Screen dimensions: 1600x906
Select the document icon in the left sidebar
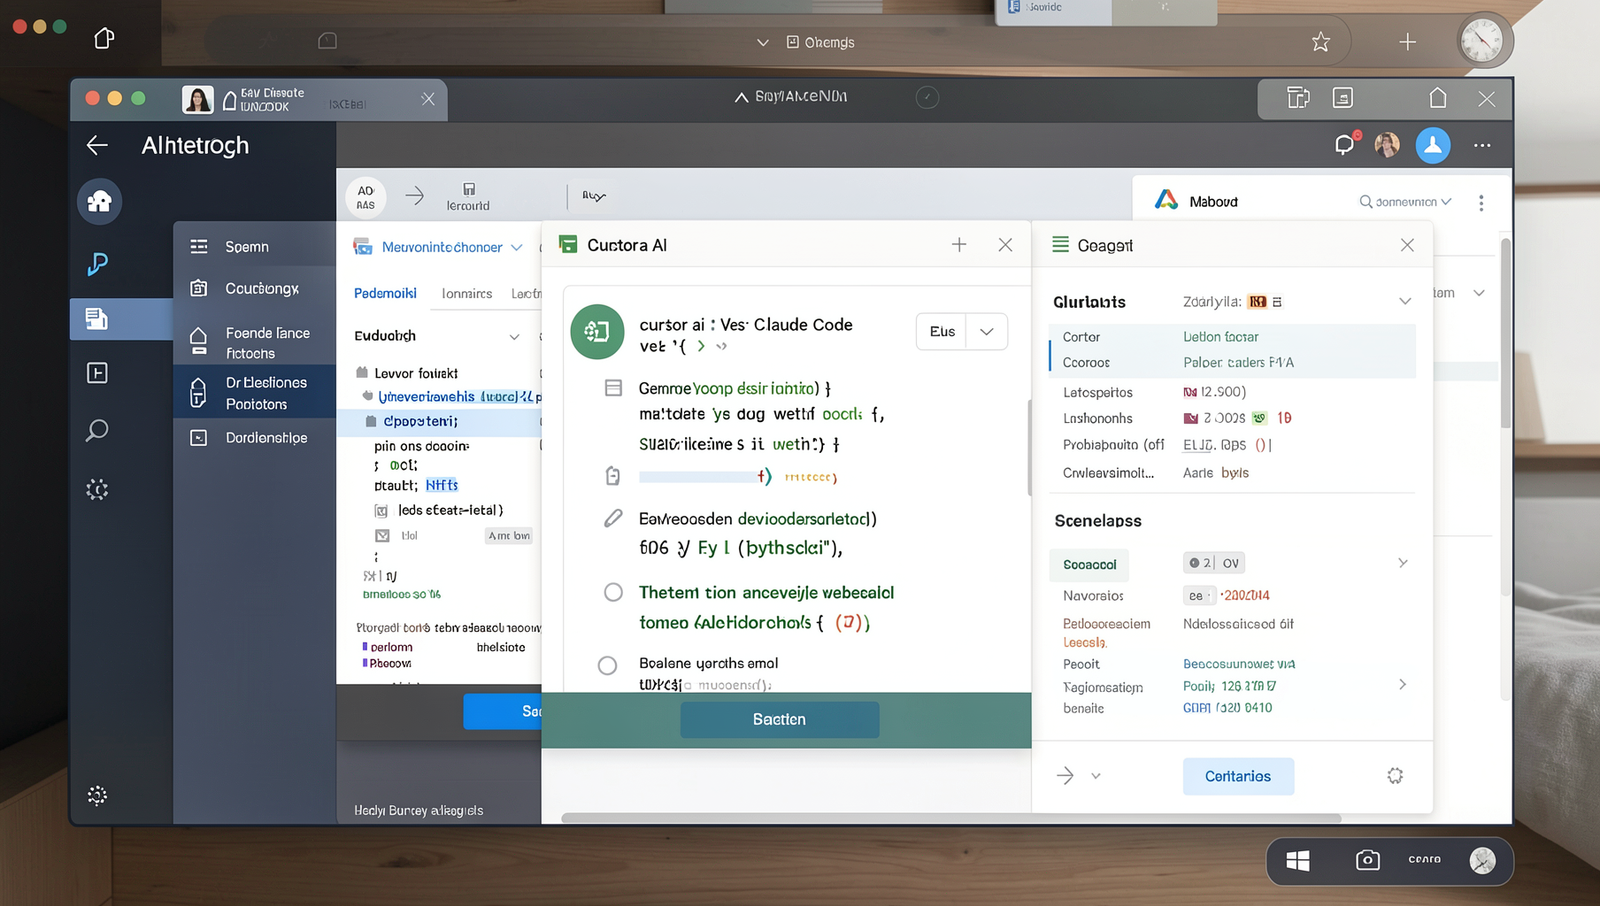pos(97,319)
